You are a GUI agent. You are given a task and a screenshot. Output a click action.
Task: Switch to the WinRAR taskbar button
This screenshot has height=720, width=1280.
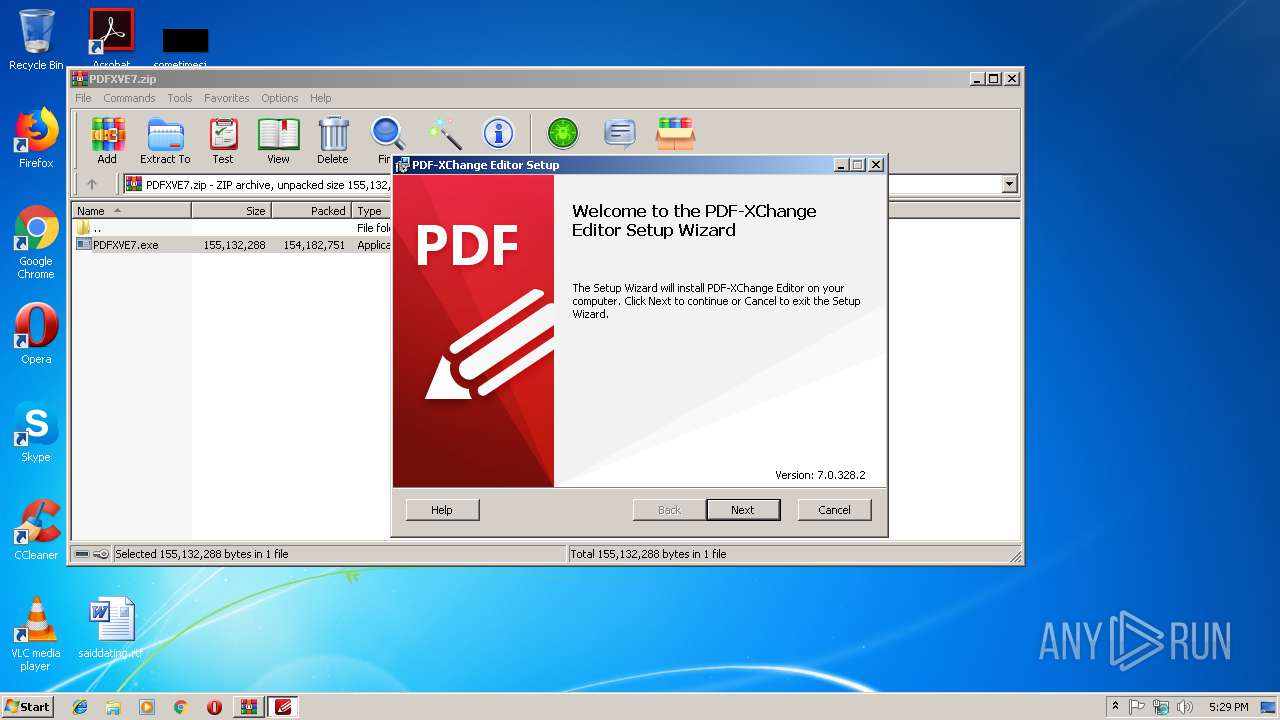pos(248,707)
